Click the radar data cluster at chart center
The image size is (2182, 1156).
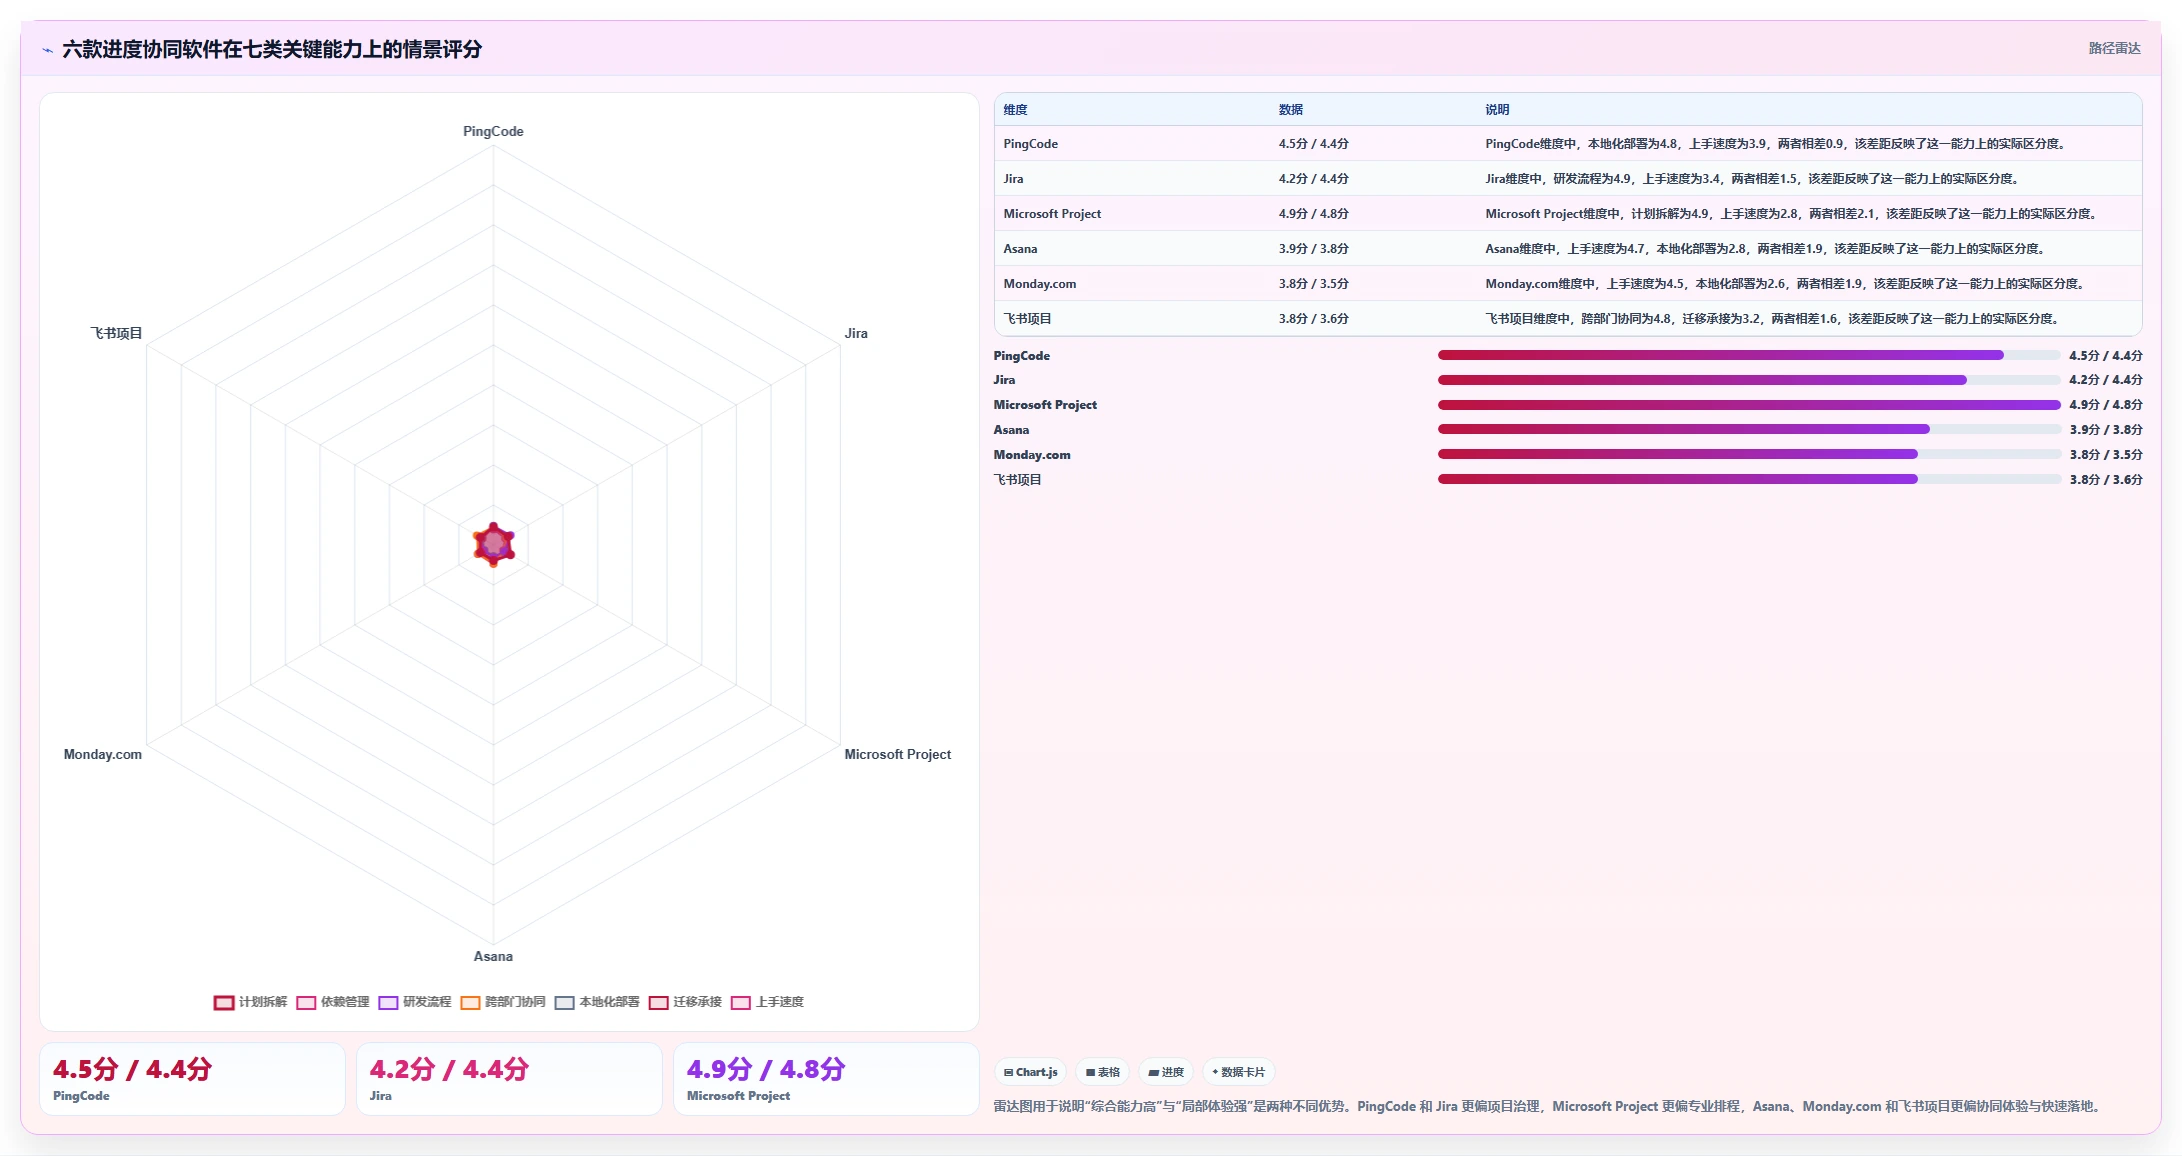point(493,544)
